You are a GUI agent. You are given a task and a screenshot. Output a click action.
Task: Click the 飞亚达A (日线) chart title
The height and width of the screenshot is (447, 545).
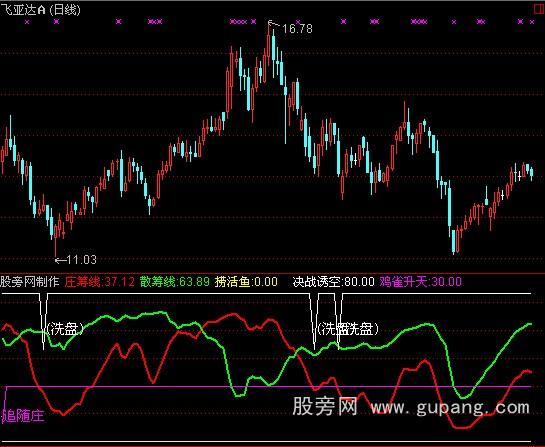[41, 9]
